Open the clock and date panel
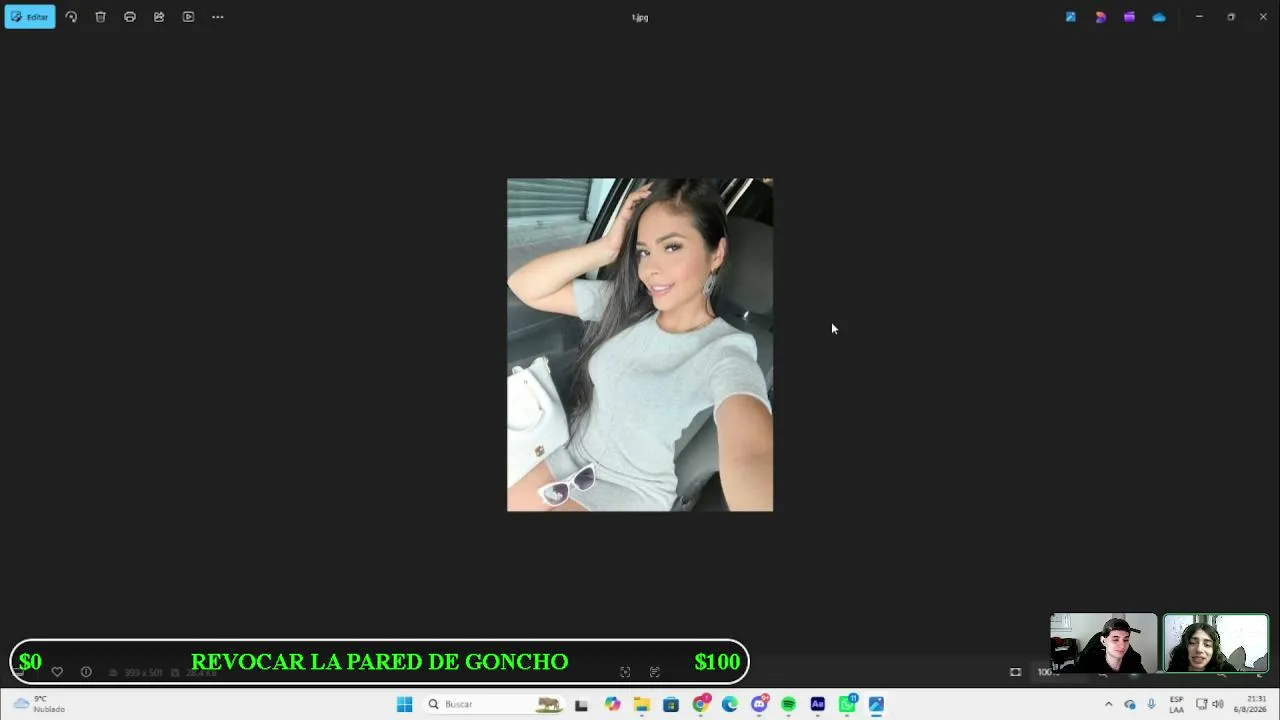Image resolution: width=1280 pixels, height=720 pixels. (1251, 704)
